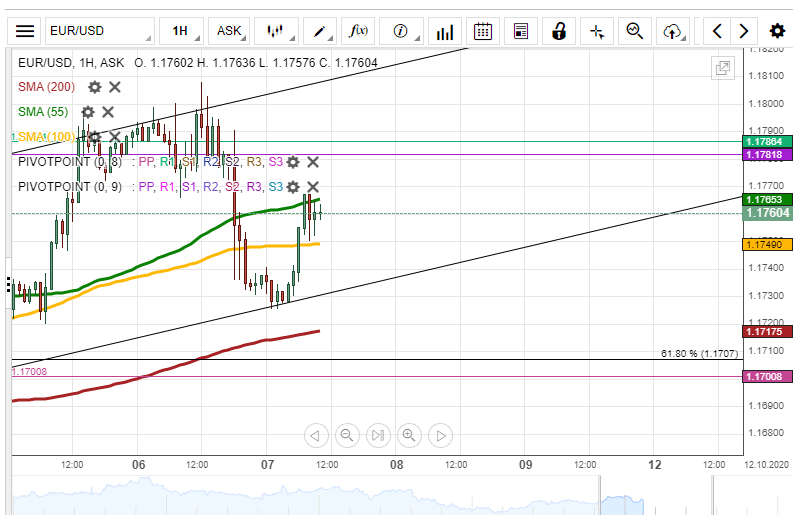800x520 pixels.
Task: Toggle the lock icon
Action: click(559, 31)
